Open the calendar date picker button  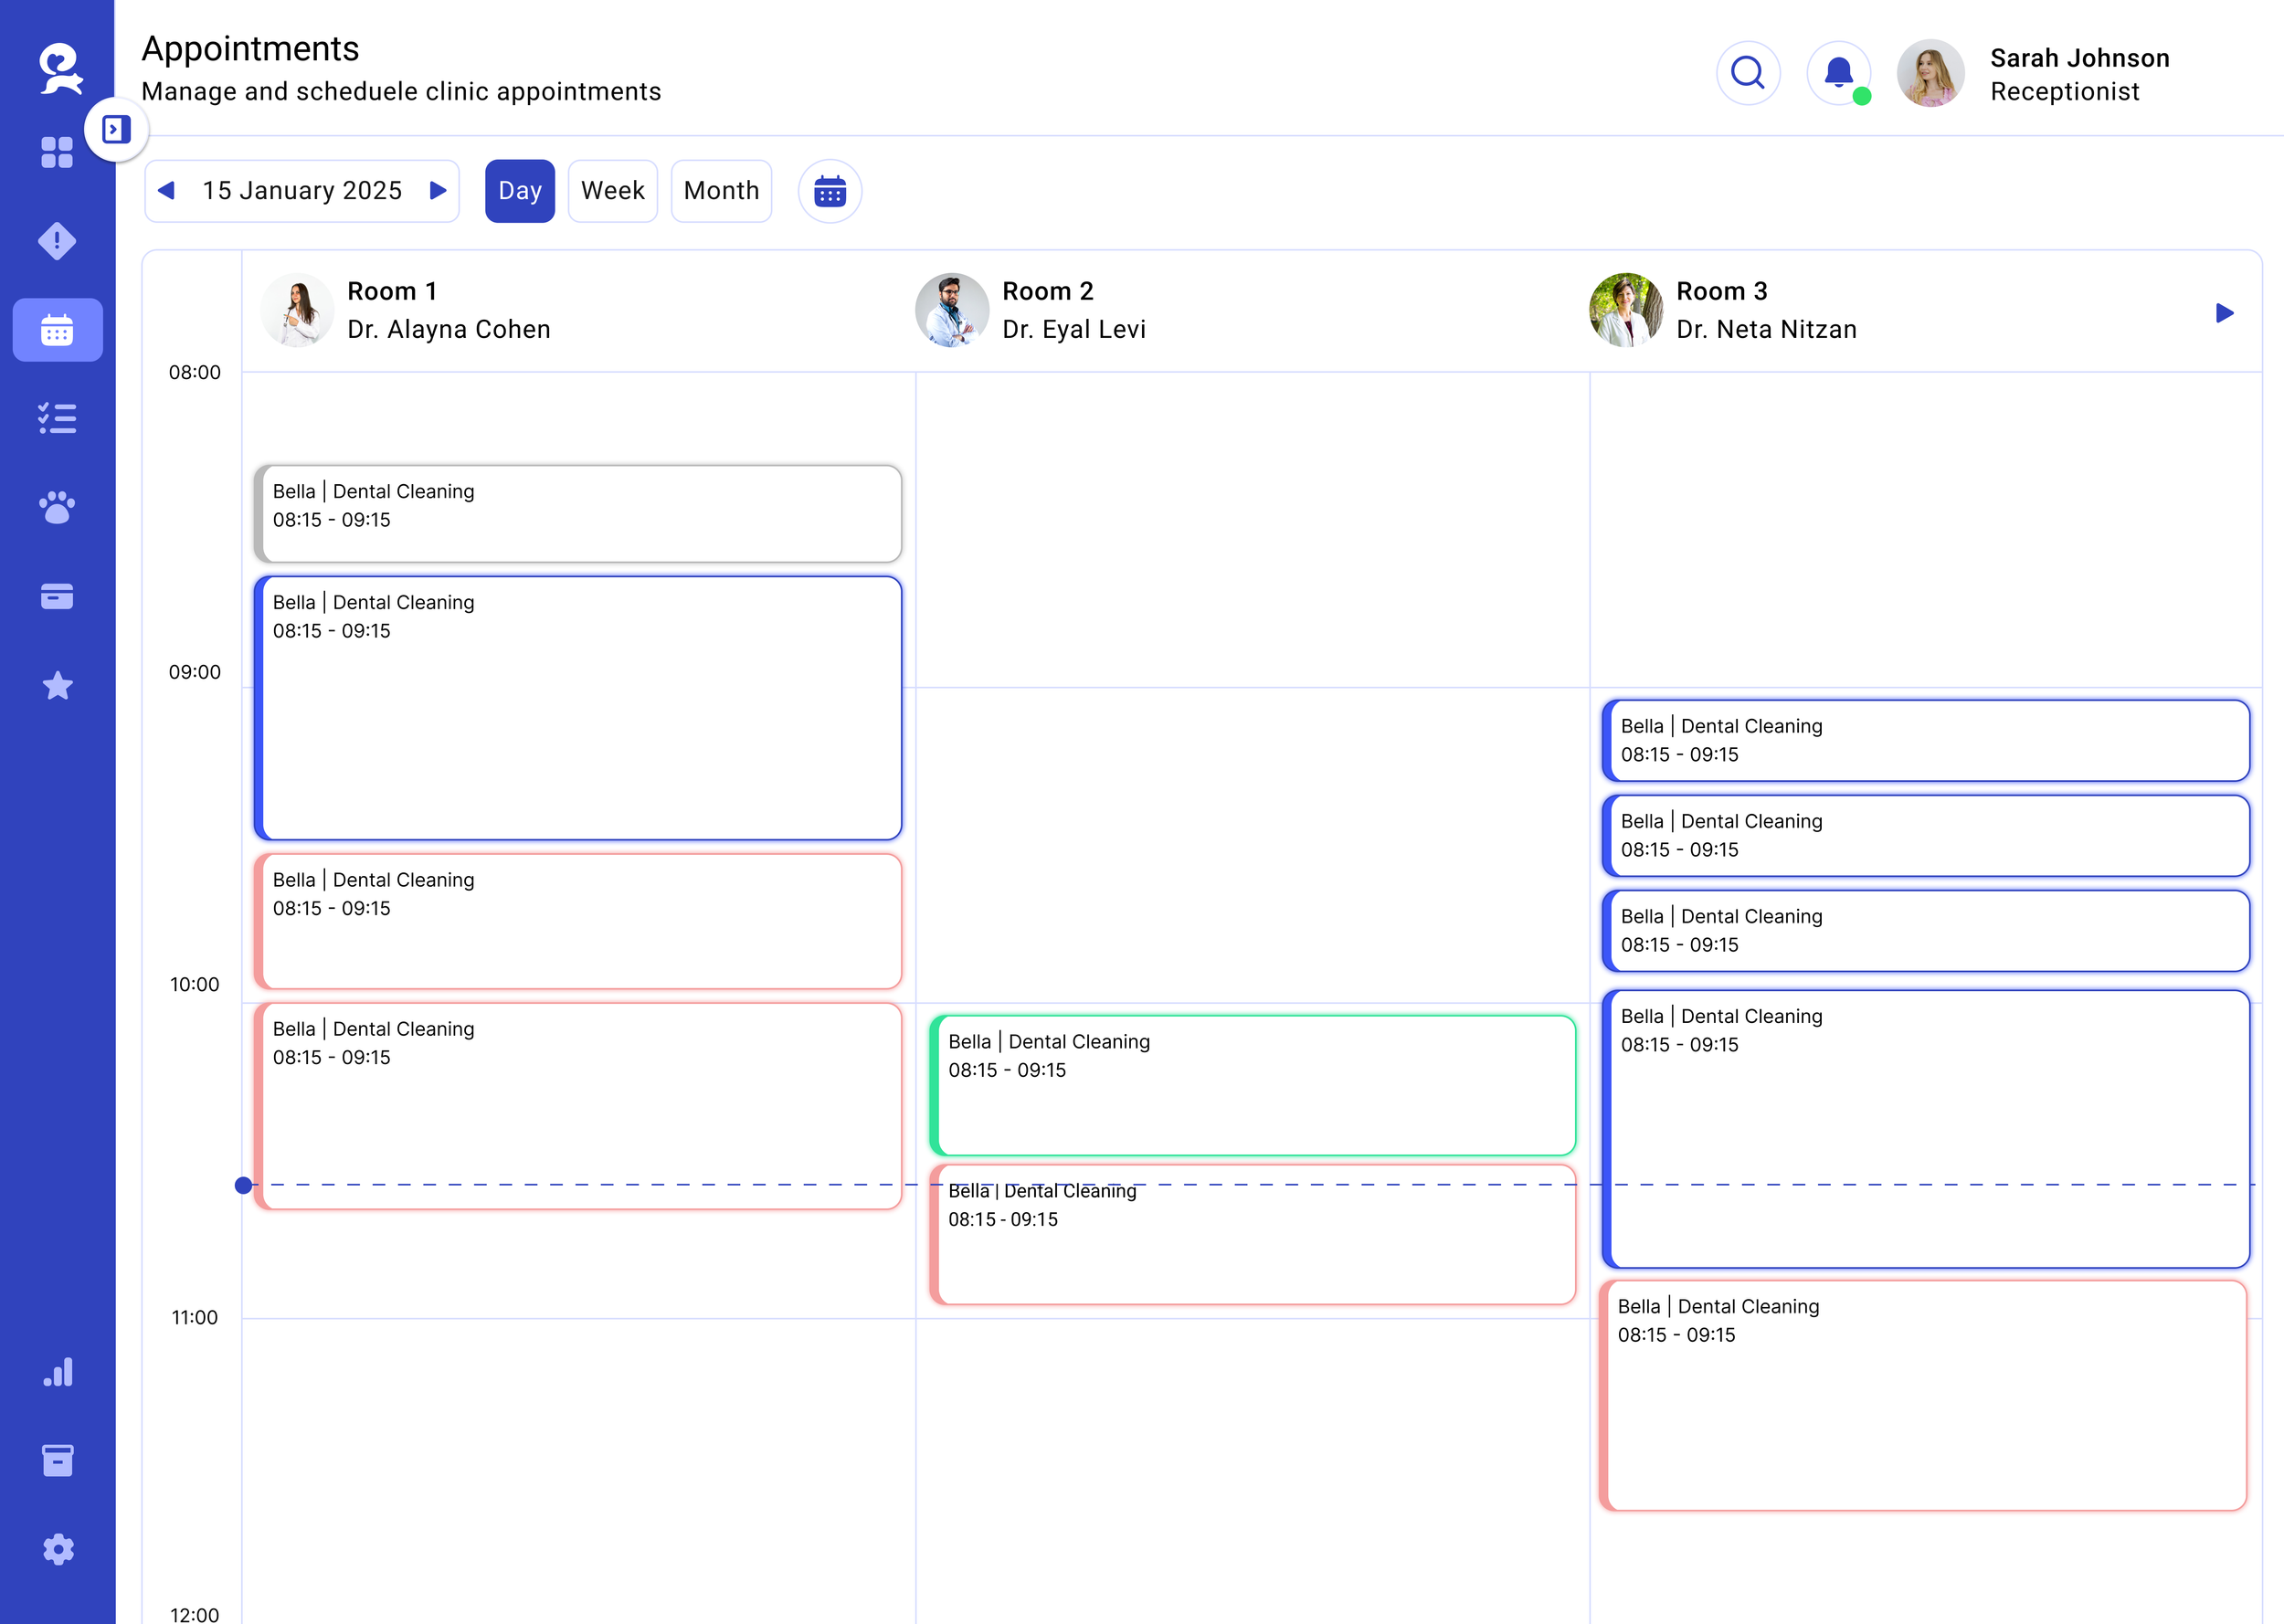829,191
